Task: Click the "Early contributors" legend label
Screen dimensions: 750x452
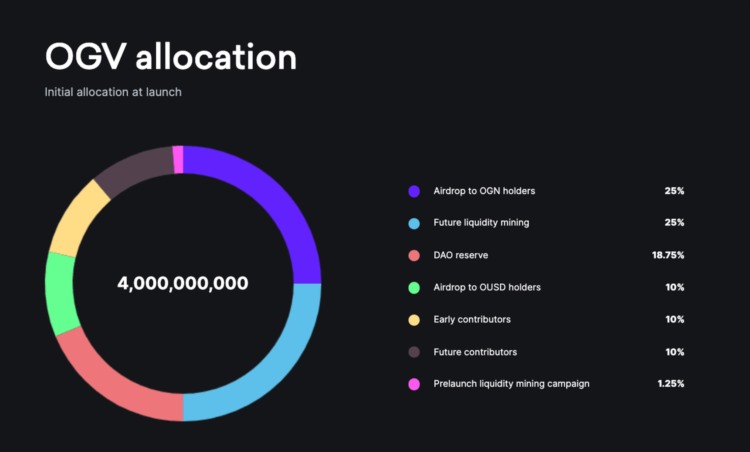Action: 472,320
